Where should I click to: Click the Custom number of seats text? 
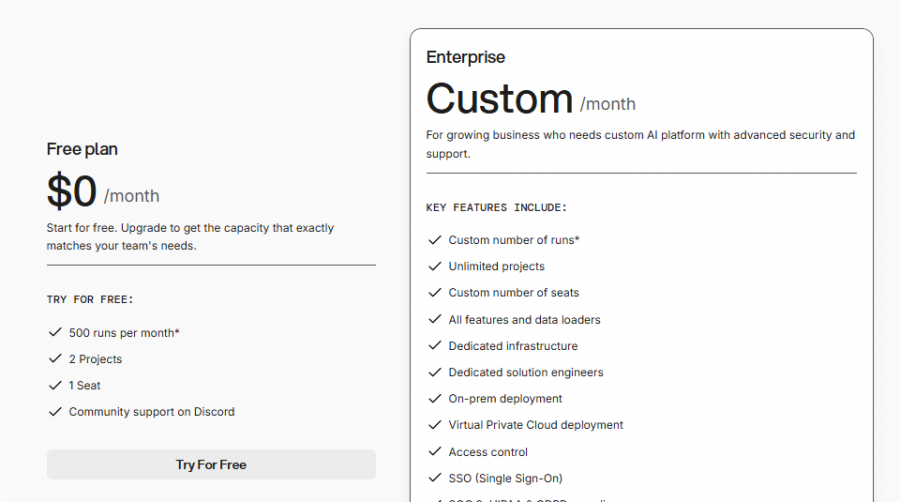click(513, 293)
